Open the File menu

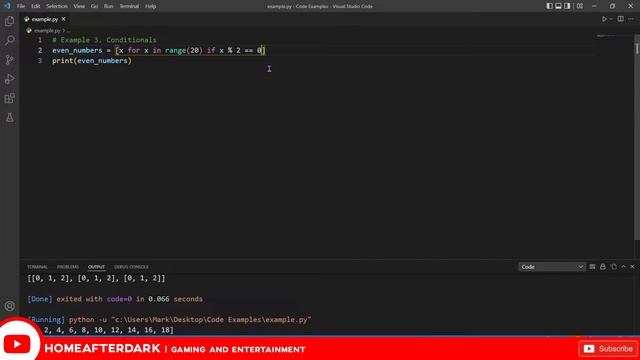click(x=21, y=6)
